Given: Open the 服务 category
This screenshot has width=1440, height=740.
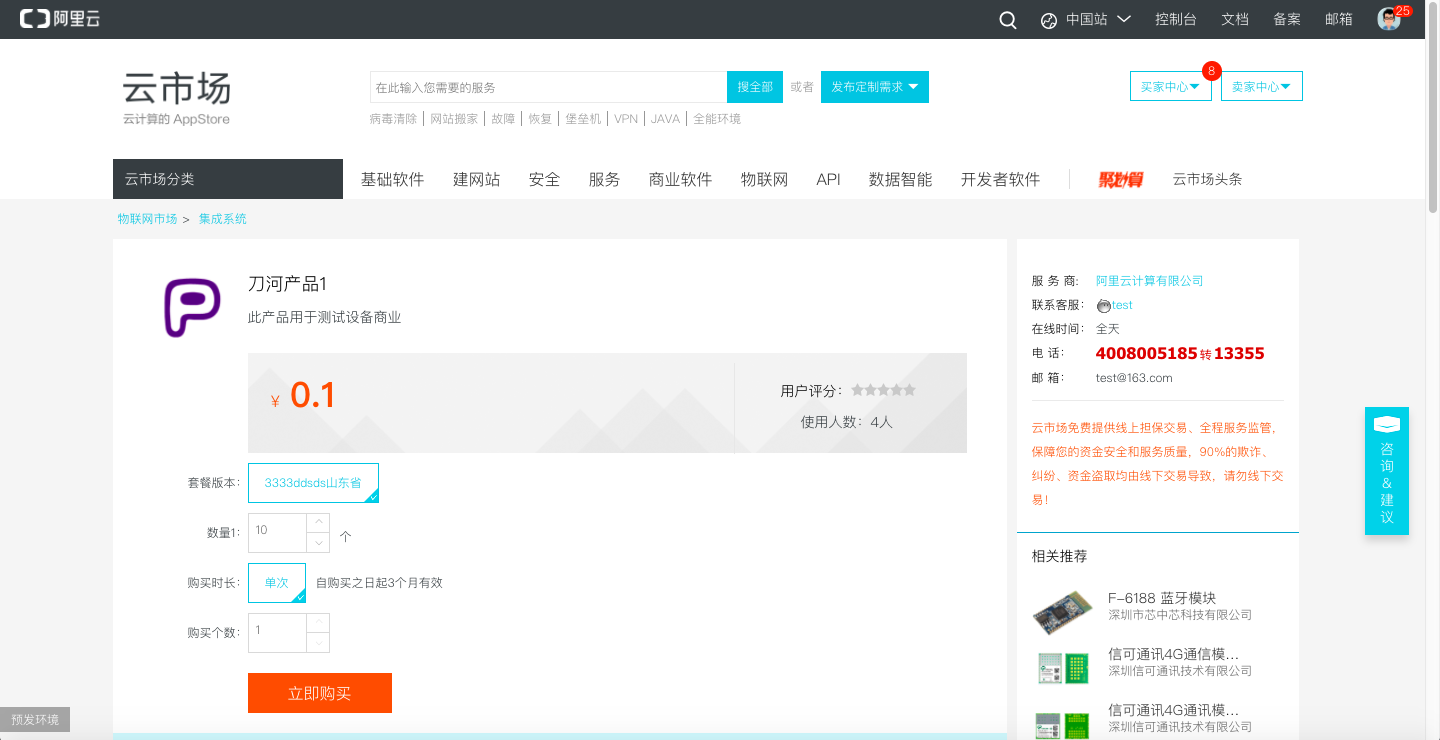Looking at the screenshot, I should tap(605, 180).
